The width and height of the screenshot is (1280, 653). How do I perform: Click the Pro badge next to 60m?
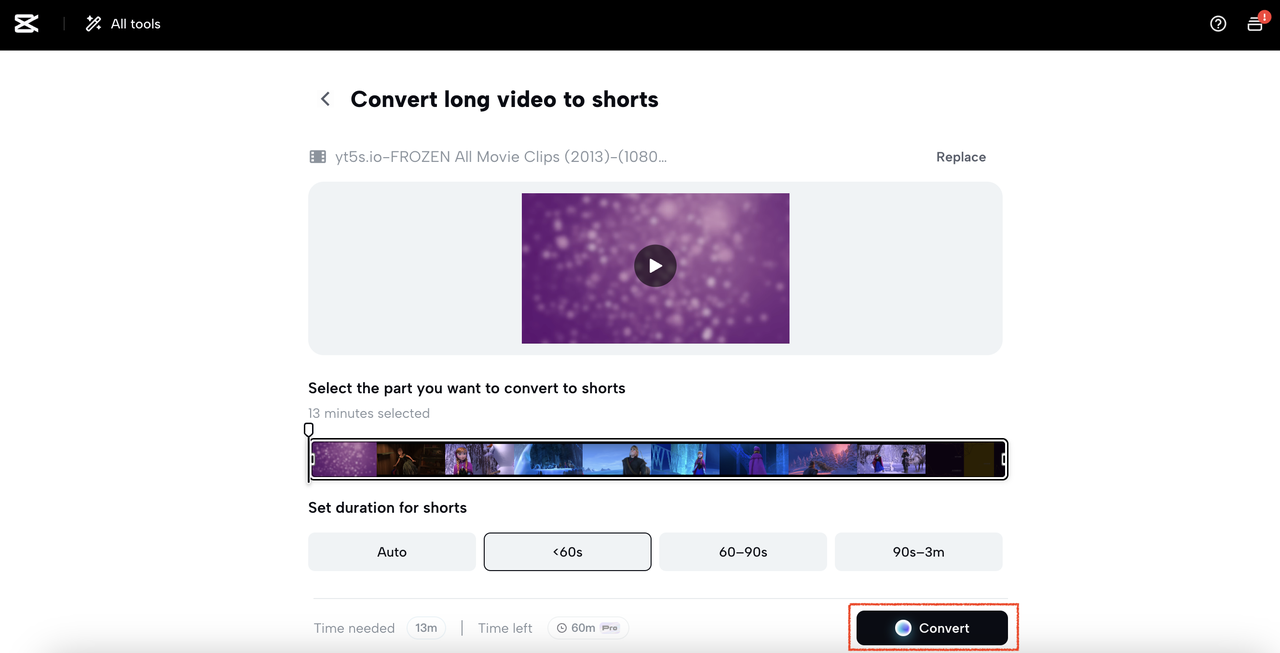click(610, 628)
